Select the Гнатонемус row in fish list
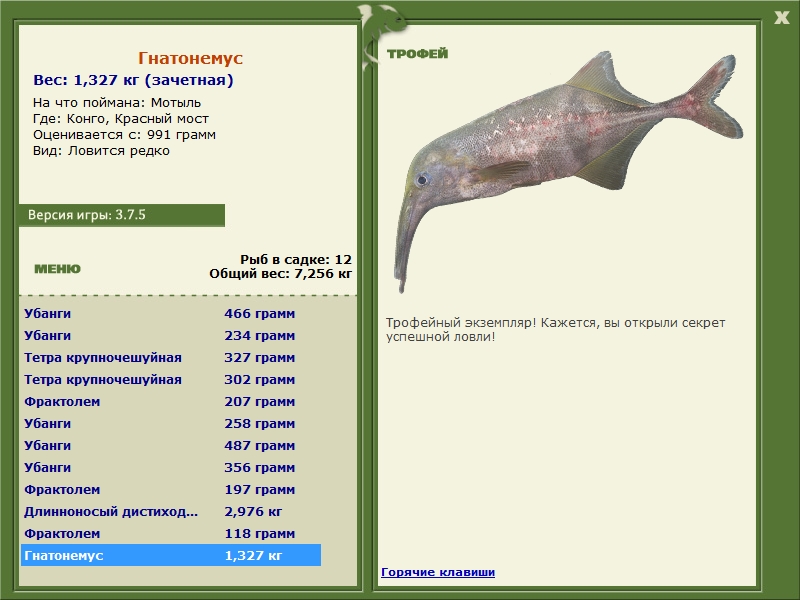Viewport: 800px width, 600px height. click(171, 555)
